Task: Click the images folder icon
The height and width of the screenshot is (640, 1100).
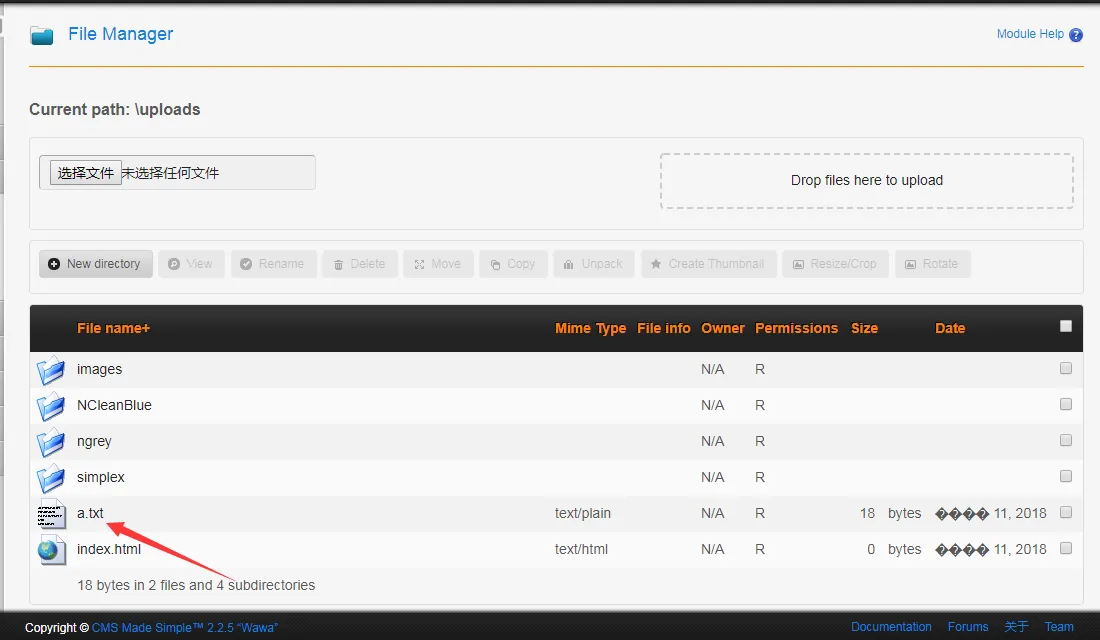Action: [x=51, y=370]
